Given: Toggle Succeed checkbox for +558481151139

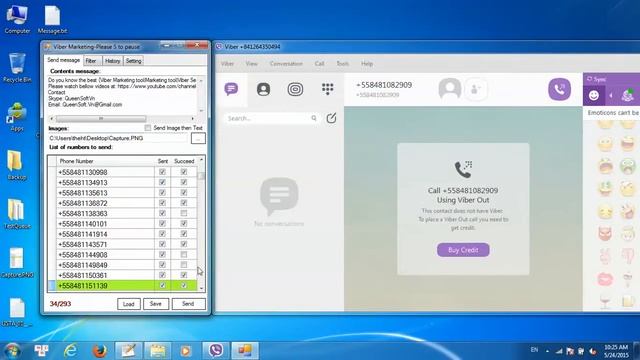Looking at the screenshot, I should point(184,285).
